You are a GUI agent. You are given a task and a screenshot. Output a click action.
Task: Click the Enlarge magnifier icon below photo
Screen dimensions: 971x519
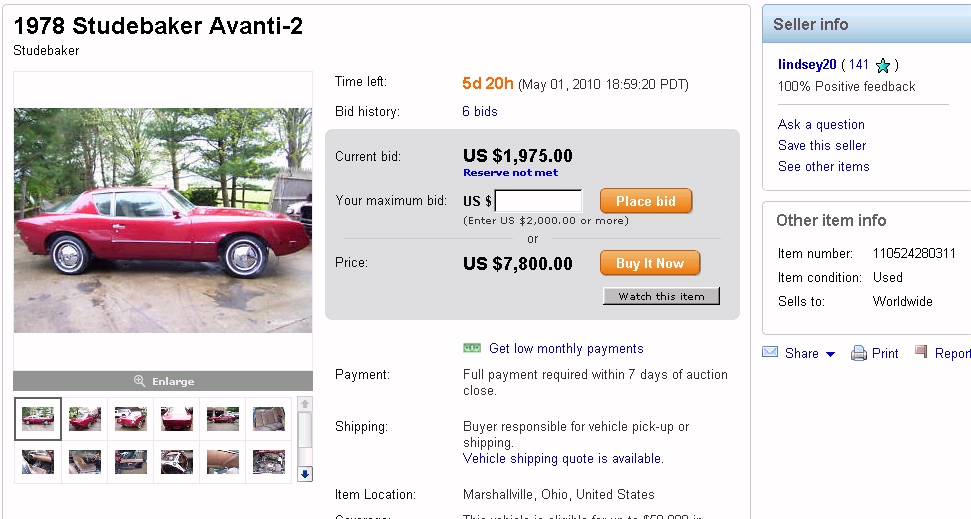(x=140, y=381)
